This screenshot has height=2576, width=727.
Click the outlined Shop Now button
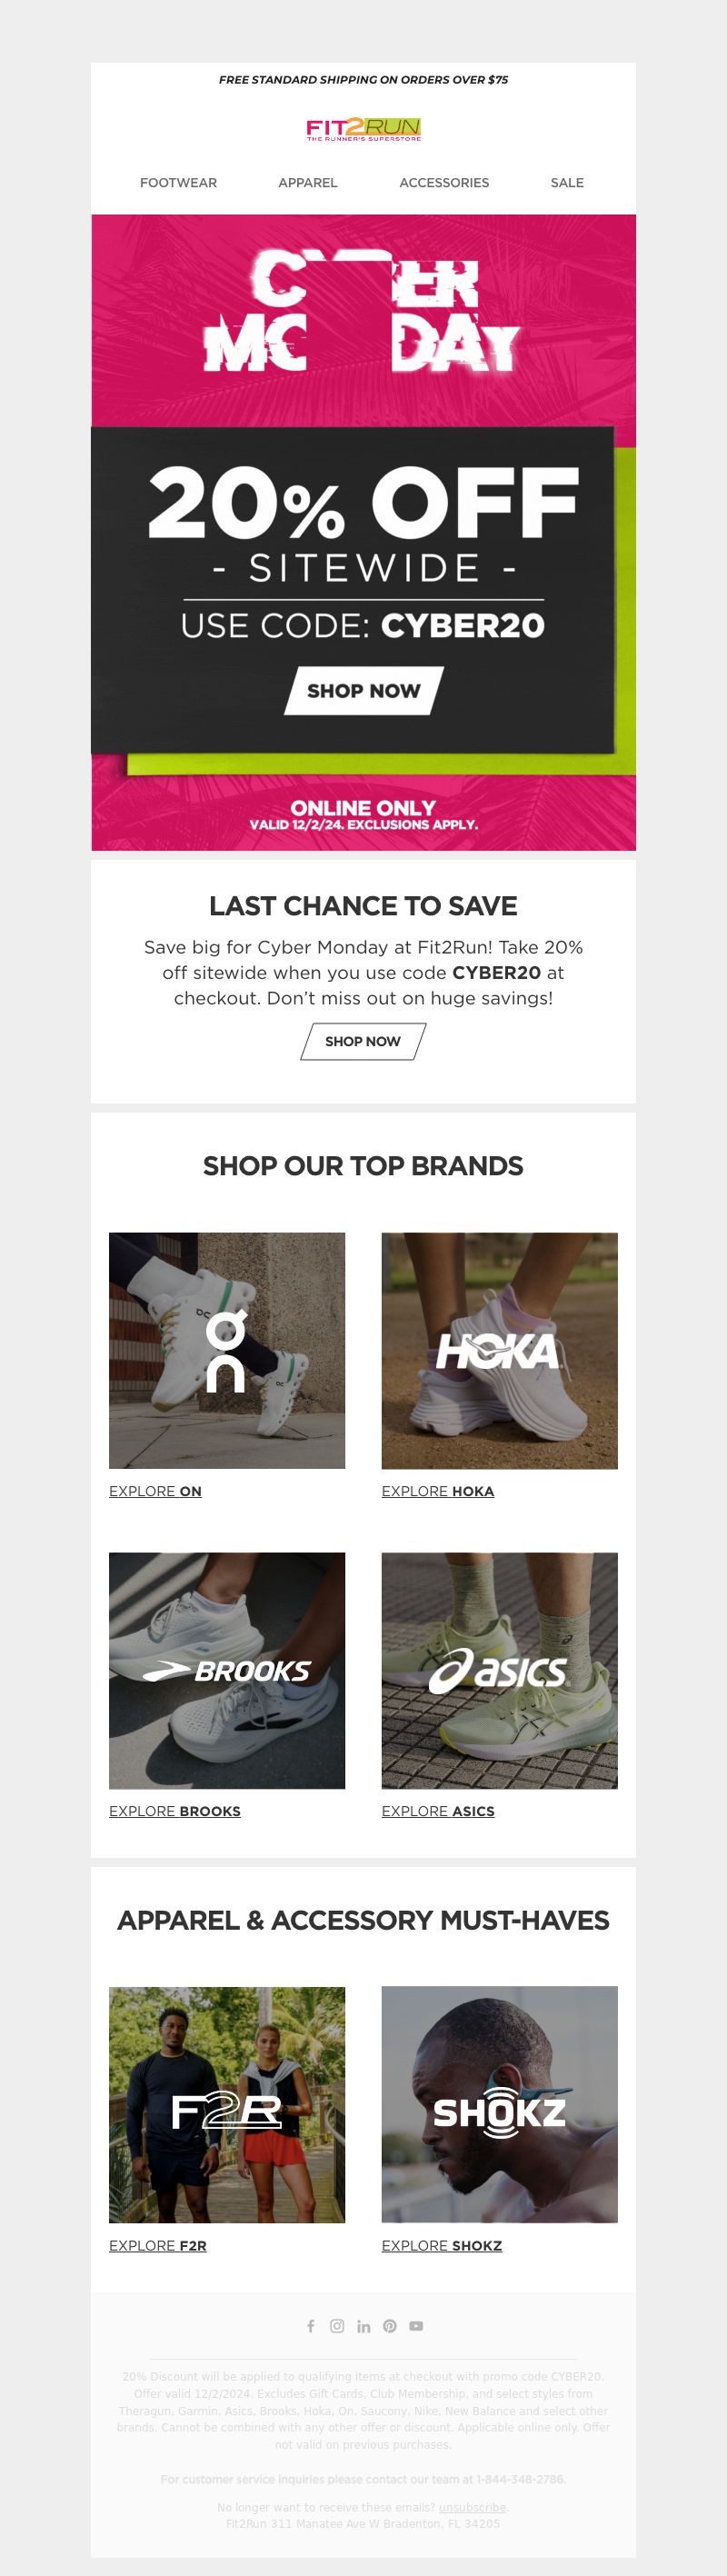coord(363,1041)
